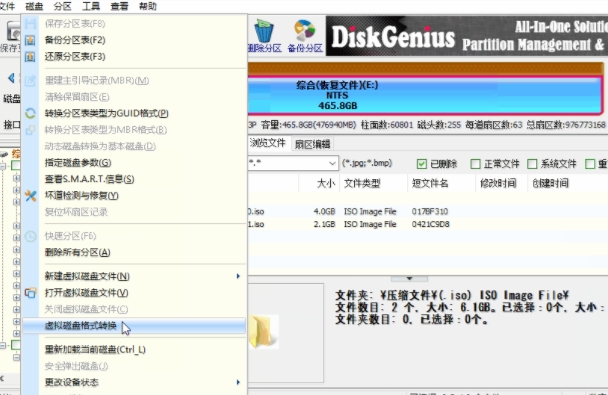608x395 pixels.
Task: Sort by 修改时间 column header
Action: [501, 183]
